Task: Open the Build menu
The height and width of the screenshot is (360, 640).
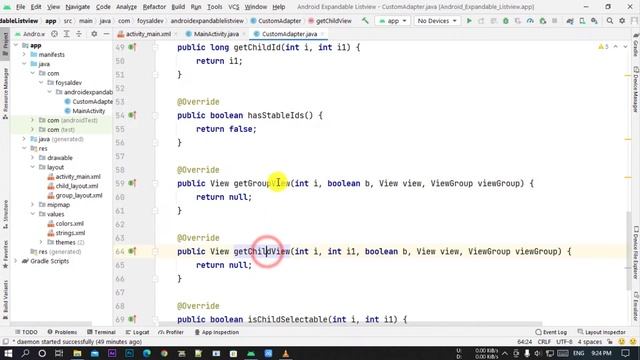Action: coord(178,7)
